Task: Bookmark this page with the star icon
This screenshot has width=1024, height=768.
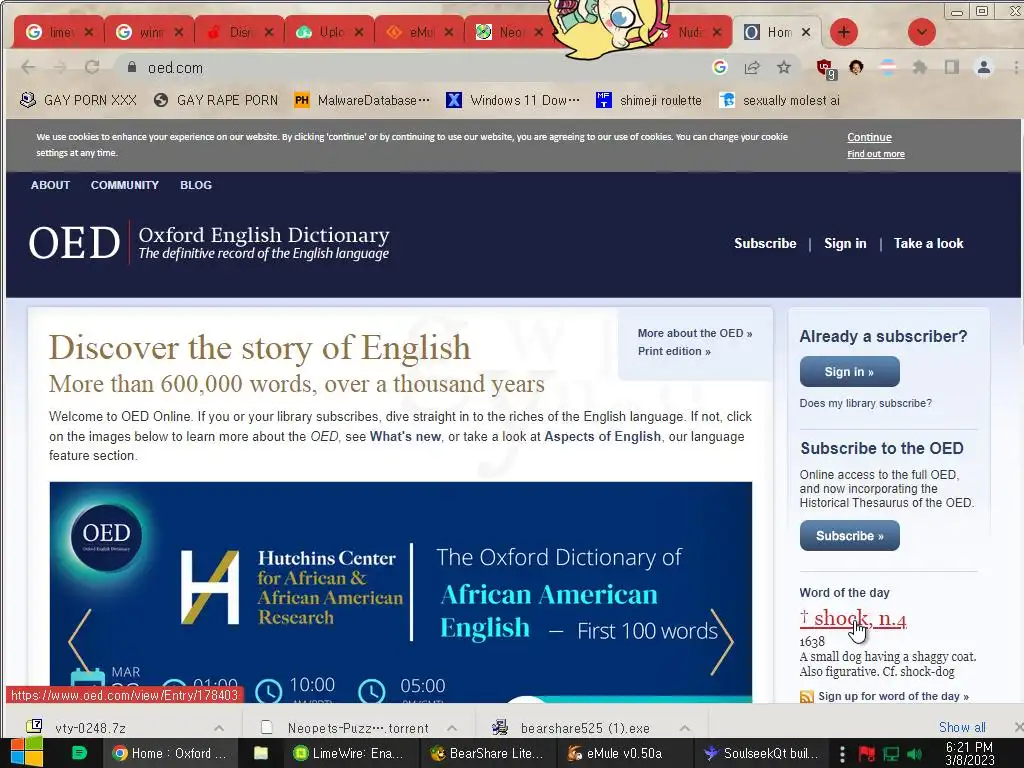Action: [x=784, y=67]
